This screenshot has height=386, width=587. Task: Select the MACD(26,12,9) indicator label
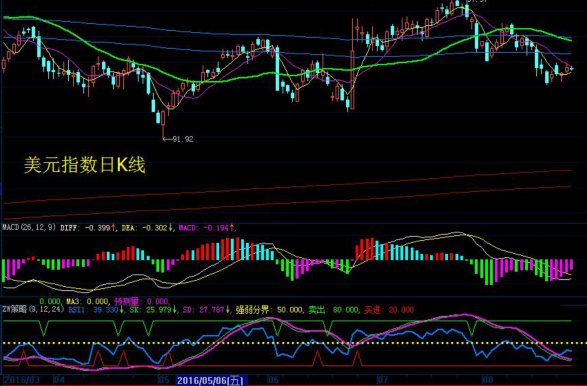coord(29,227)
